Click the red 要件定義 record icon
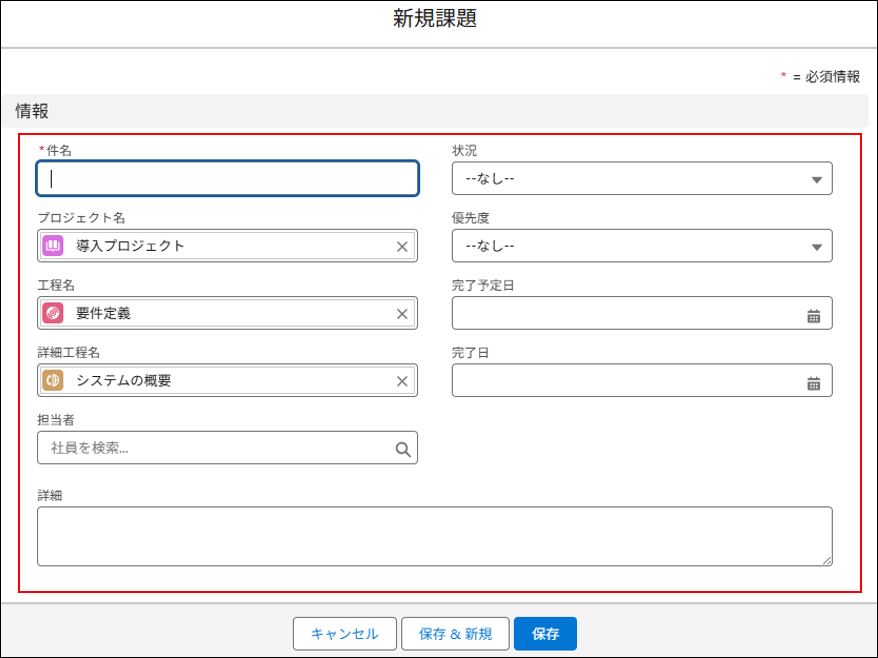The image size is (878, 658). [53, 314]
